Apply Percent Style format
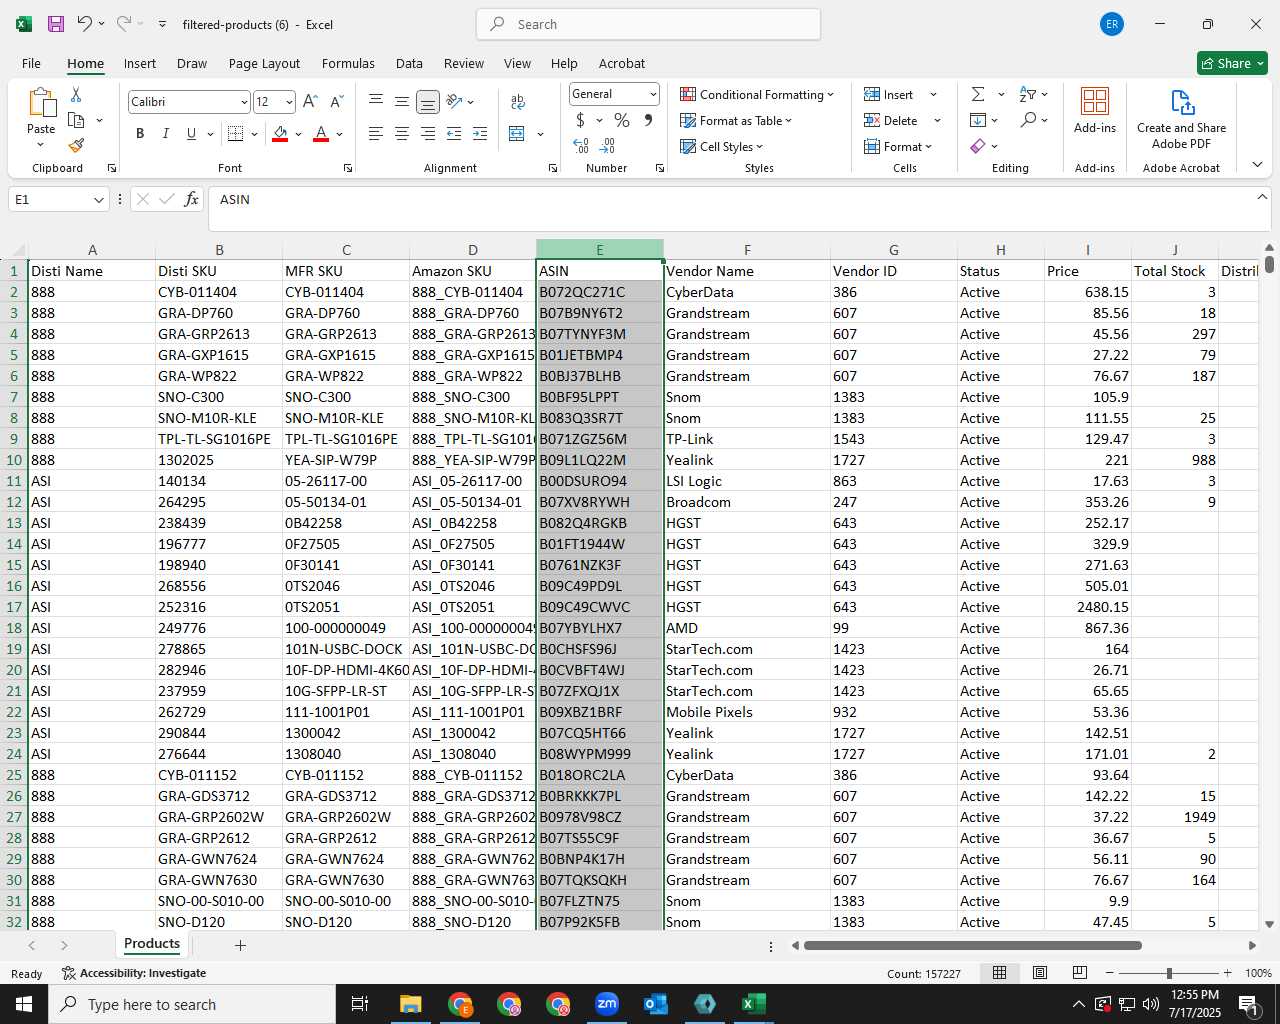1280x1024 pixels. pyautogui.click(x=622, y=120)
